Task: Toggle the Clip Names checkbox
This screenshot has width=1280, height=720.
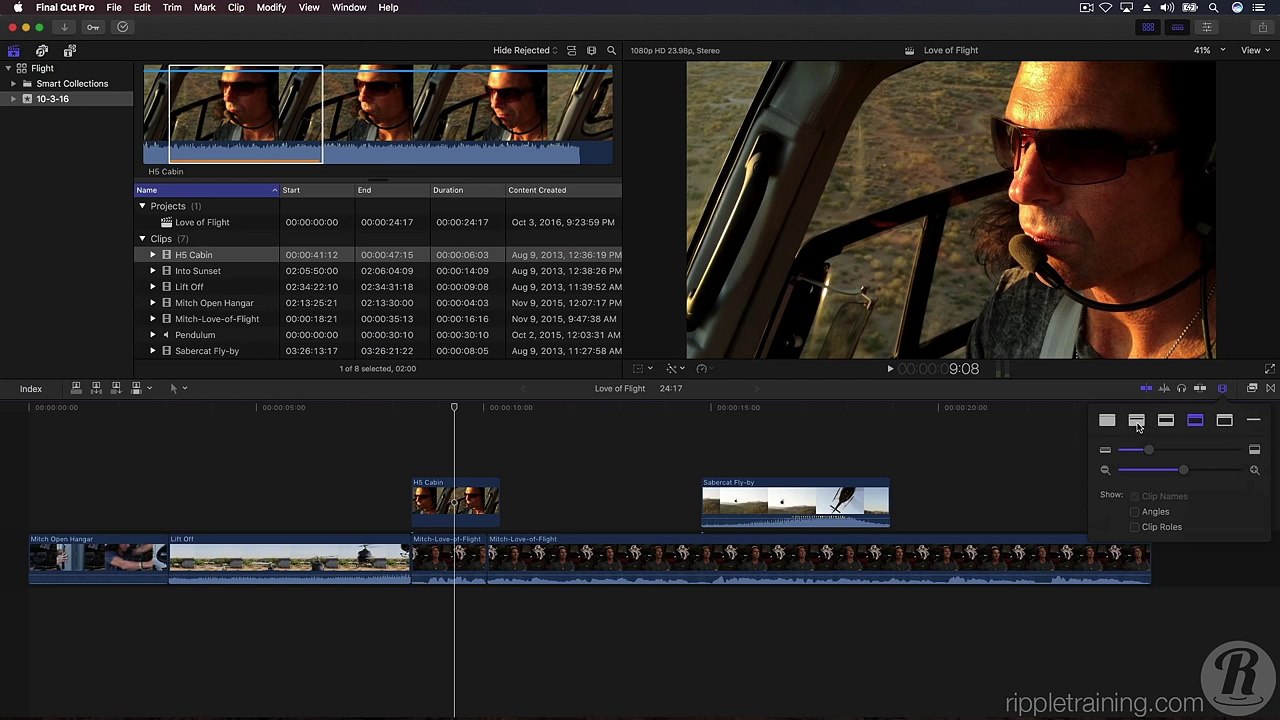Action: click(1134, 496)
